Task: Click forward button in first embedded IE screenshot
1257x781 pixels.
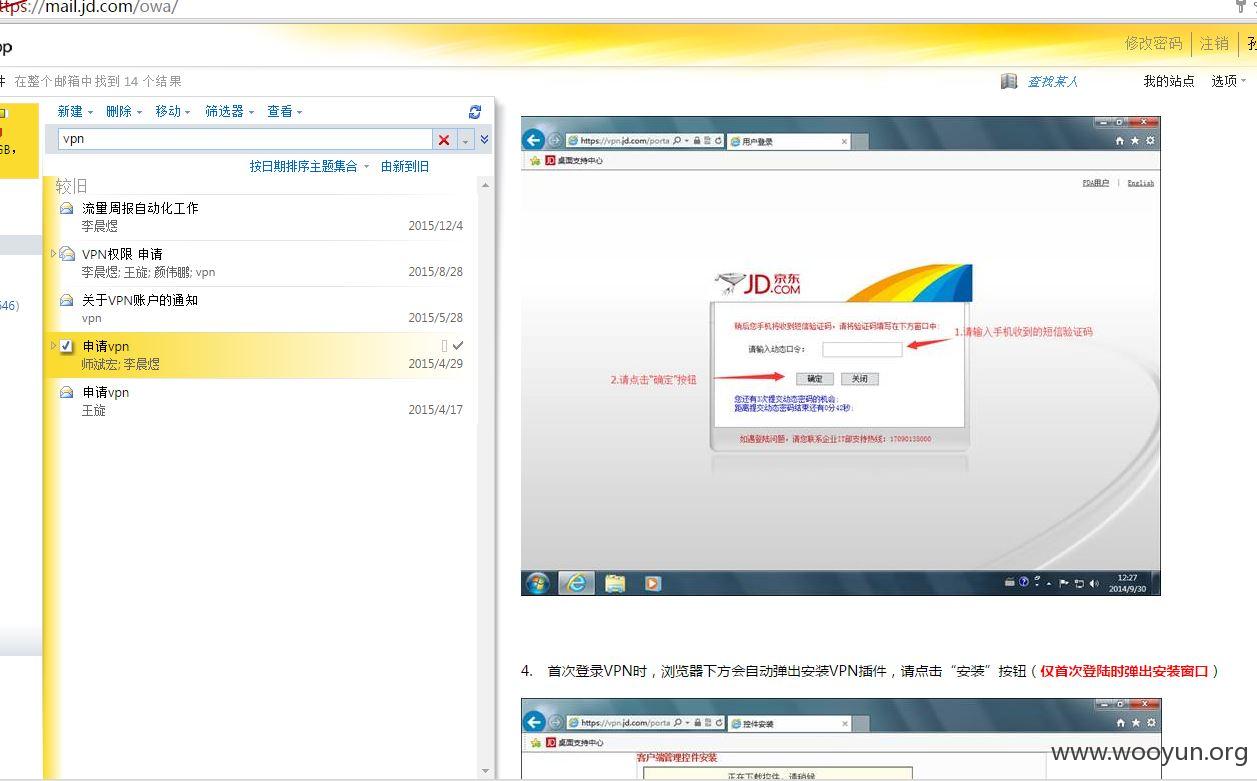Action: (x=555, y=141)
